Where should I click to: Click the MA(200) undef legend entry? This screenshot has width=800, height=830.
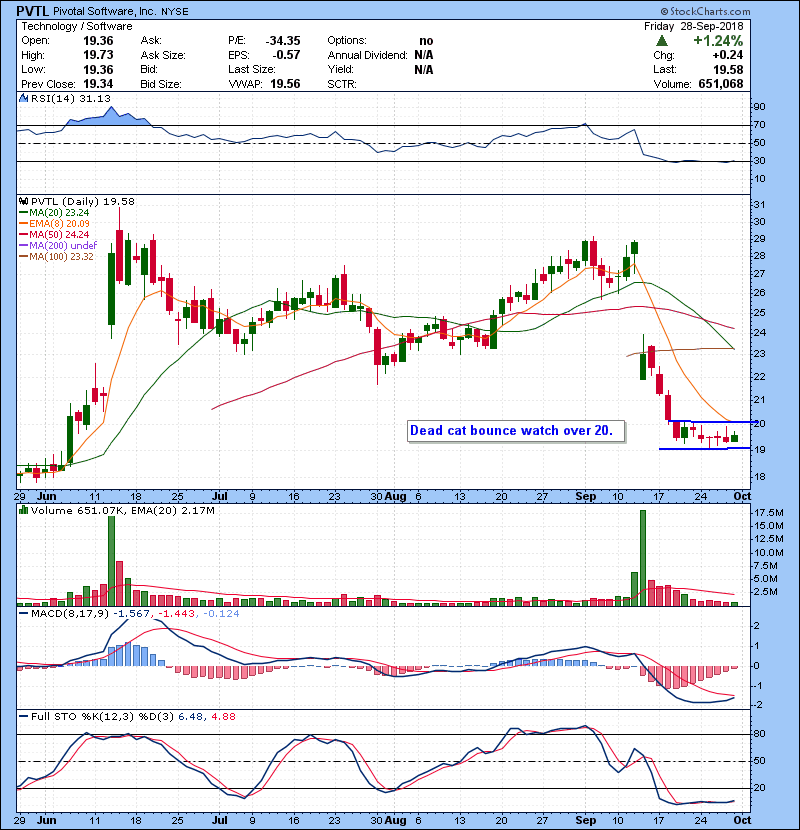pyautogui.click(x=58, y=246)
